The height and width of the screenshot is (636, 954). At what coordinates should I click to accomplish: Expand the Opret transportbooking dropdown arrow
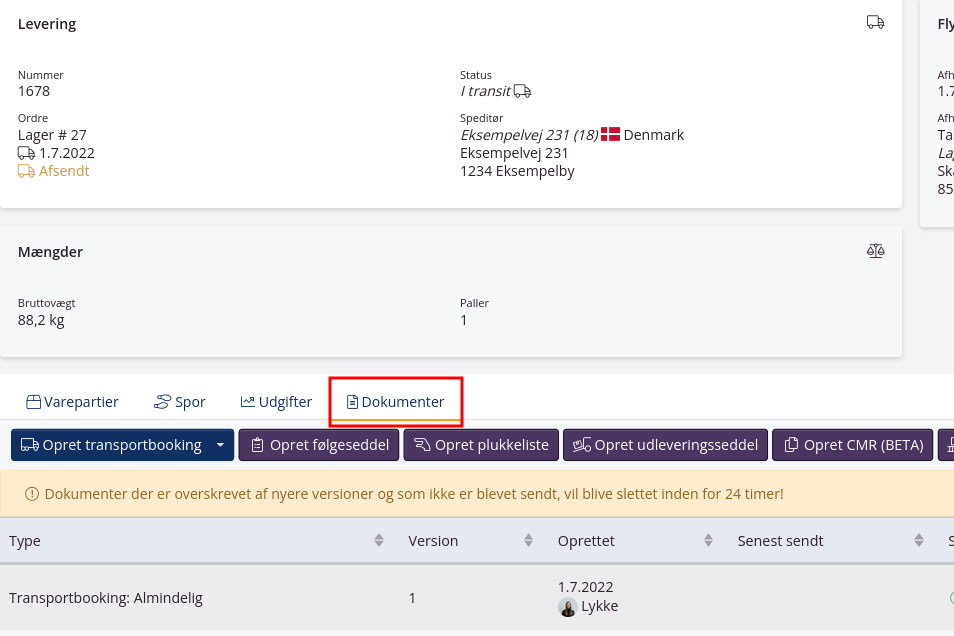(x=220, y=445)
